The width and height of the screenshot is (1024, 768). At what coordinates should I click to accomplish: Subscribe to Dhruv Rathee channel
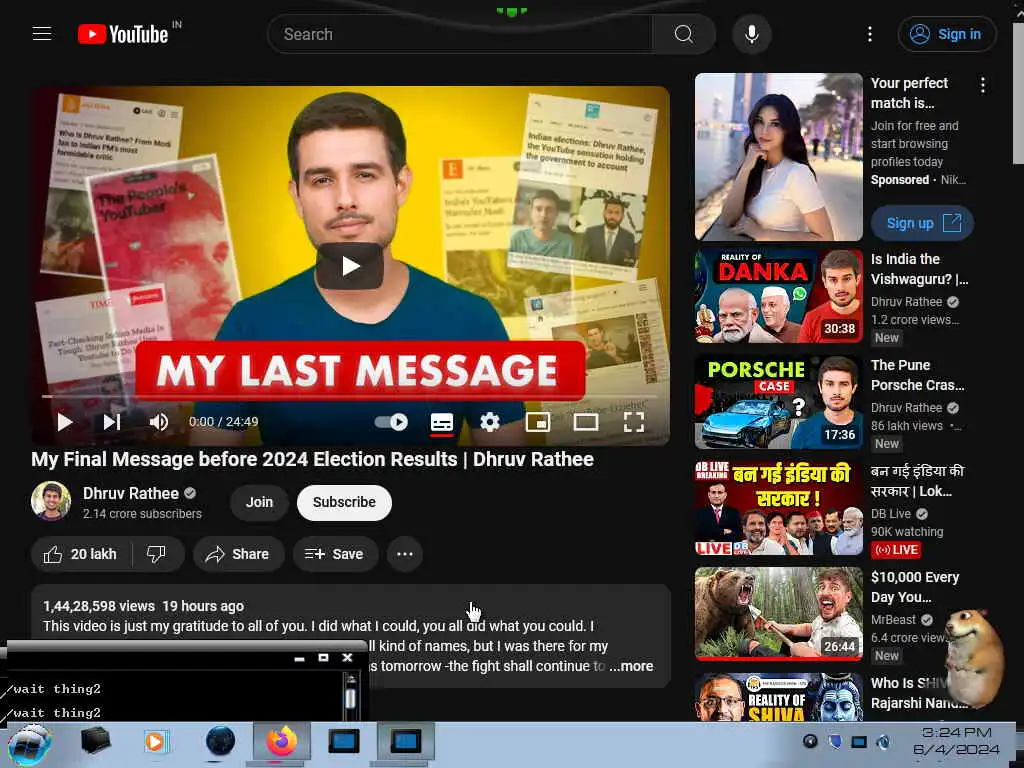[x=344, y=502]
